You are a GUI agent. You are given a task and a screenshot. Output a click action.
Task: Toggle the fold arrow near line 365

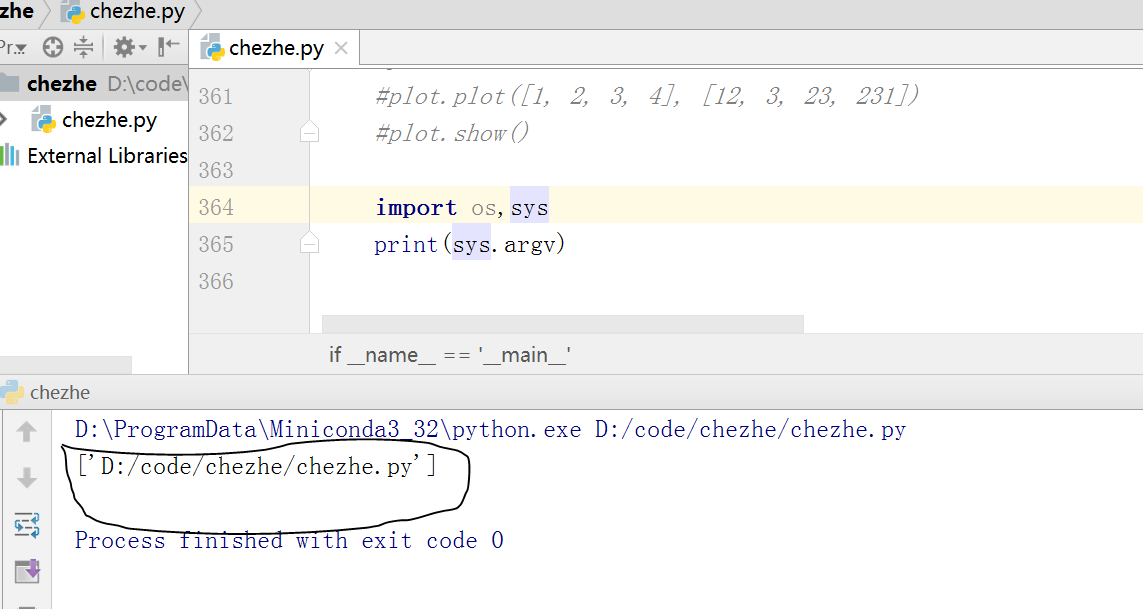(x=310, y=243)
